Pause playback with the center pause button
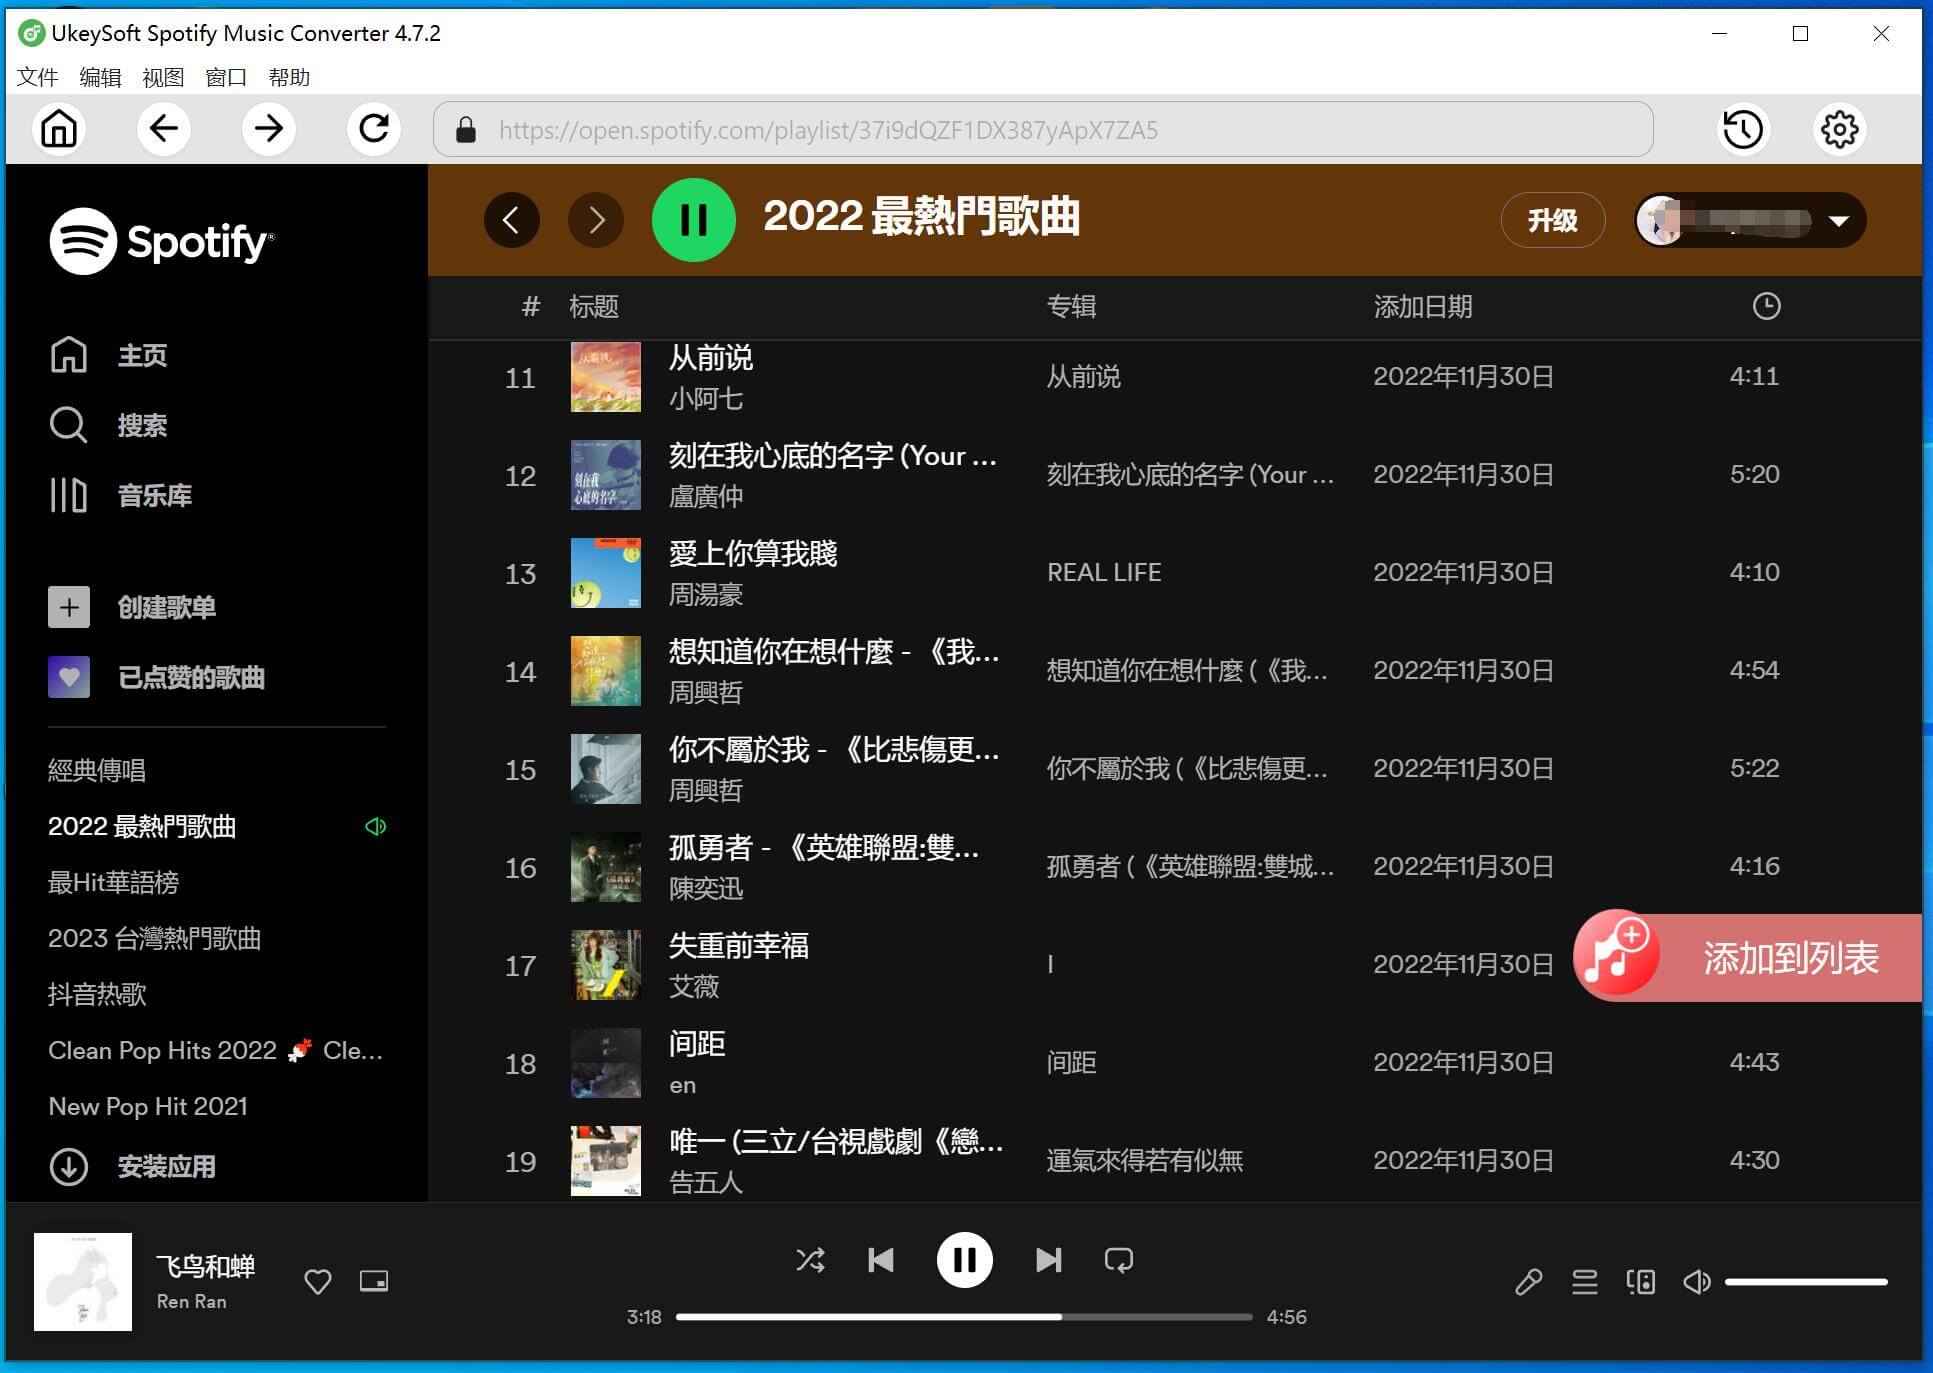Image resolution: width=1933 pixels, height=1373 pixels. (x=963, y=1260)
